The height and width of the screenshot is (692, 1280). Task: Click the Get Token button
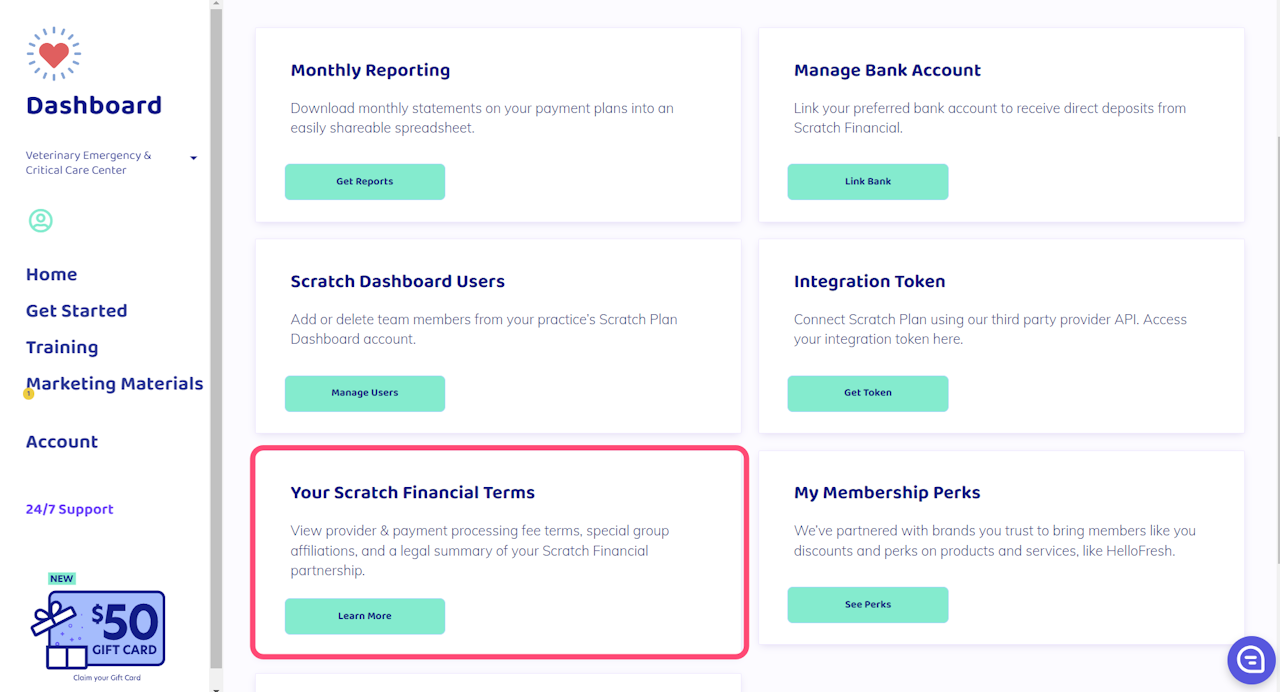coord(867,393)
